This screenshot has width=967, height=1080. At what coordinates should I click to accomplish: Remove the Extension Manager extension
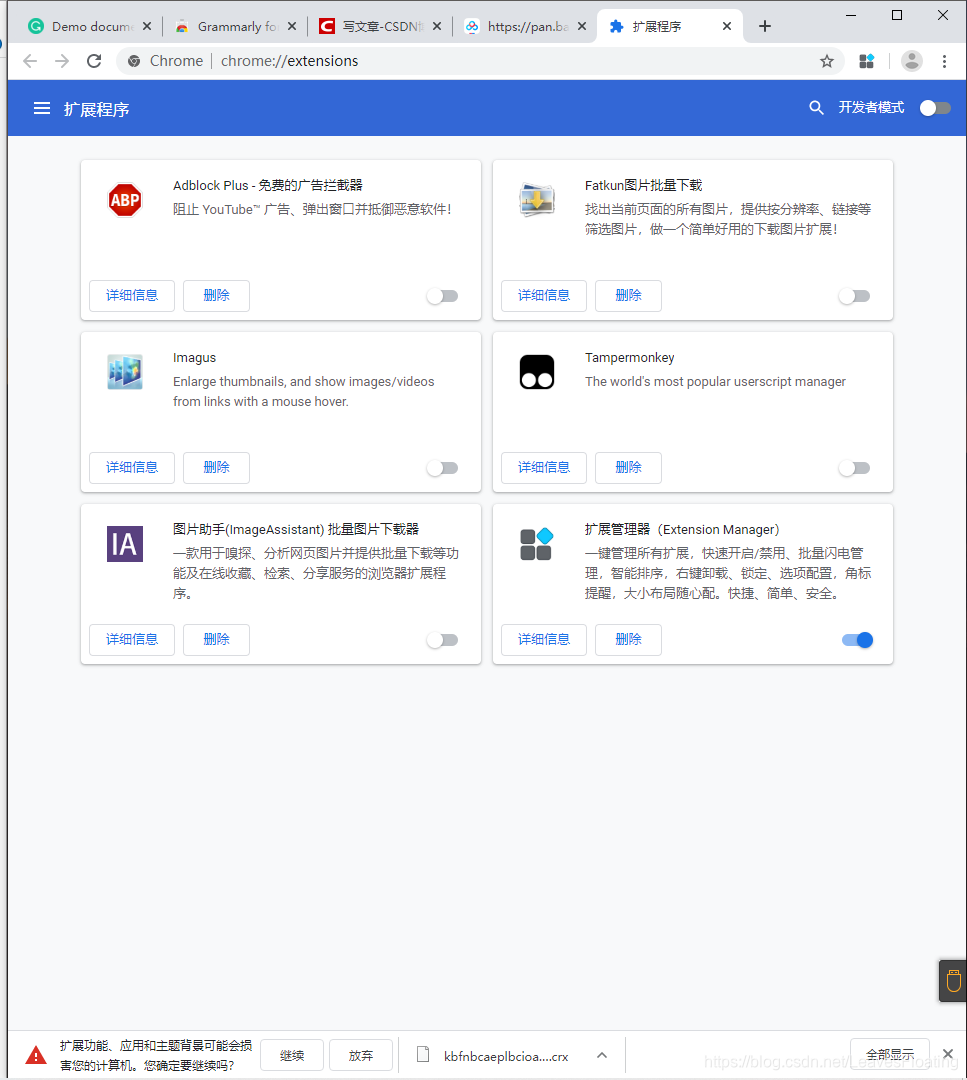[628, 640]
